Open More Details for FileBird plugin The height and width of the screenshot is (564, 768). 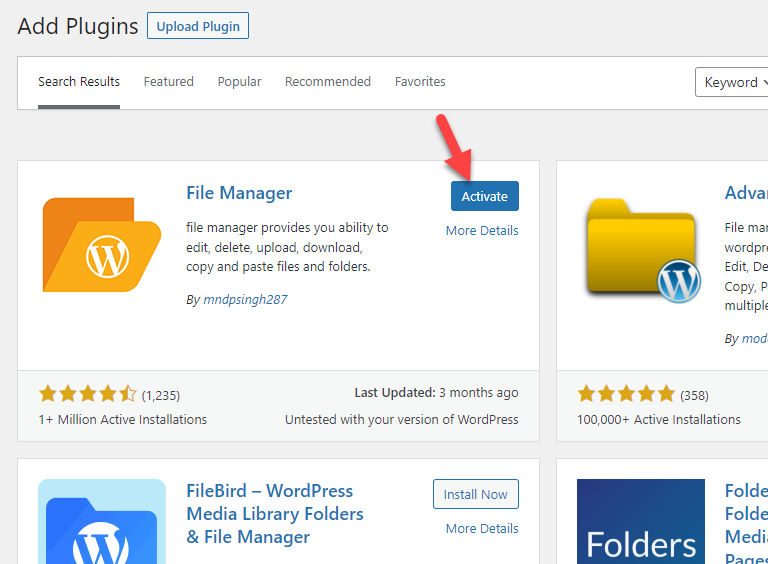click(x=482, y=529)
